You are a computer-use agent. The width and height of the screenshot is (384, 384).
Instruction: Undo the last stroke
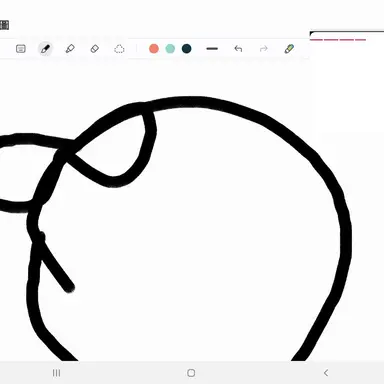[238, 49]
